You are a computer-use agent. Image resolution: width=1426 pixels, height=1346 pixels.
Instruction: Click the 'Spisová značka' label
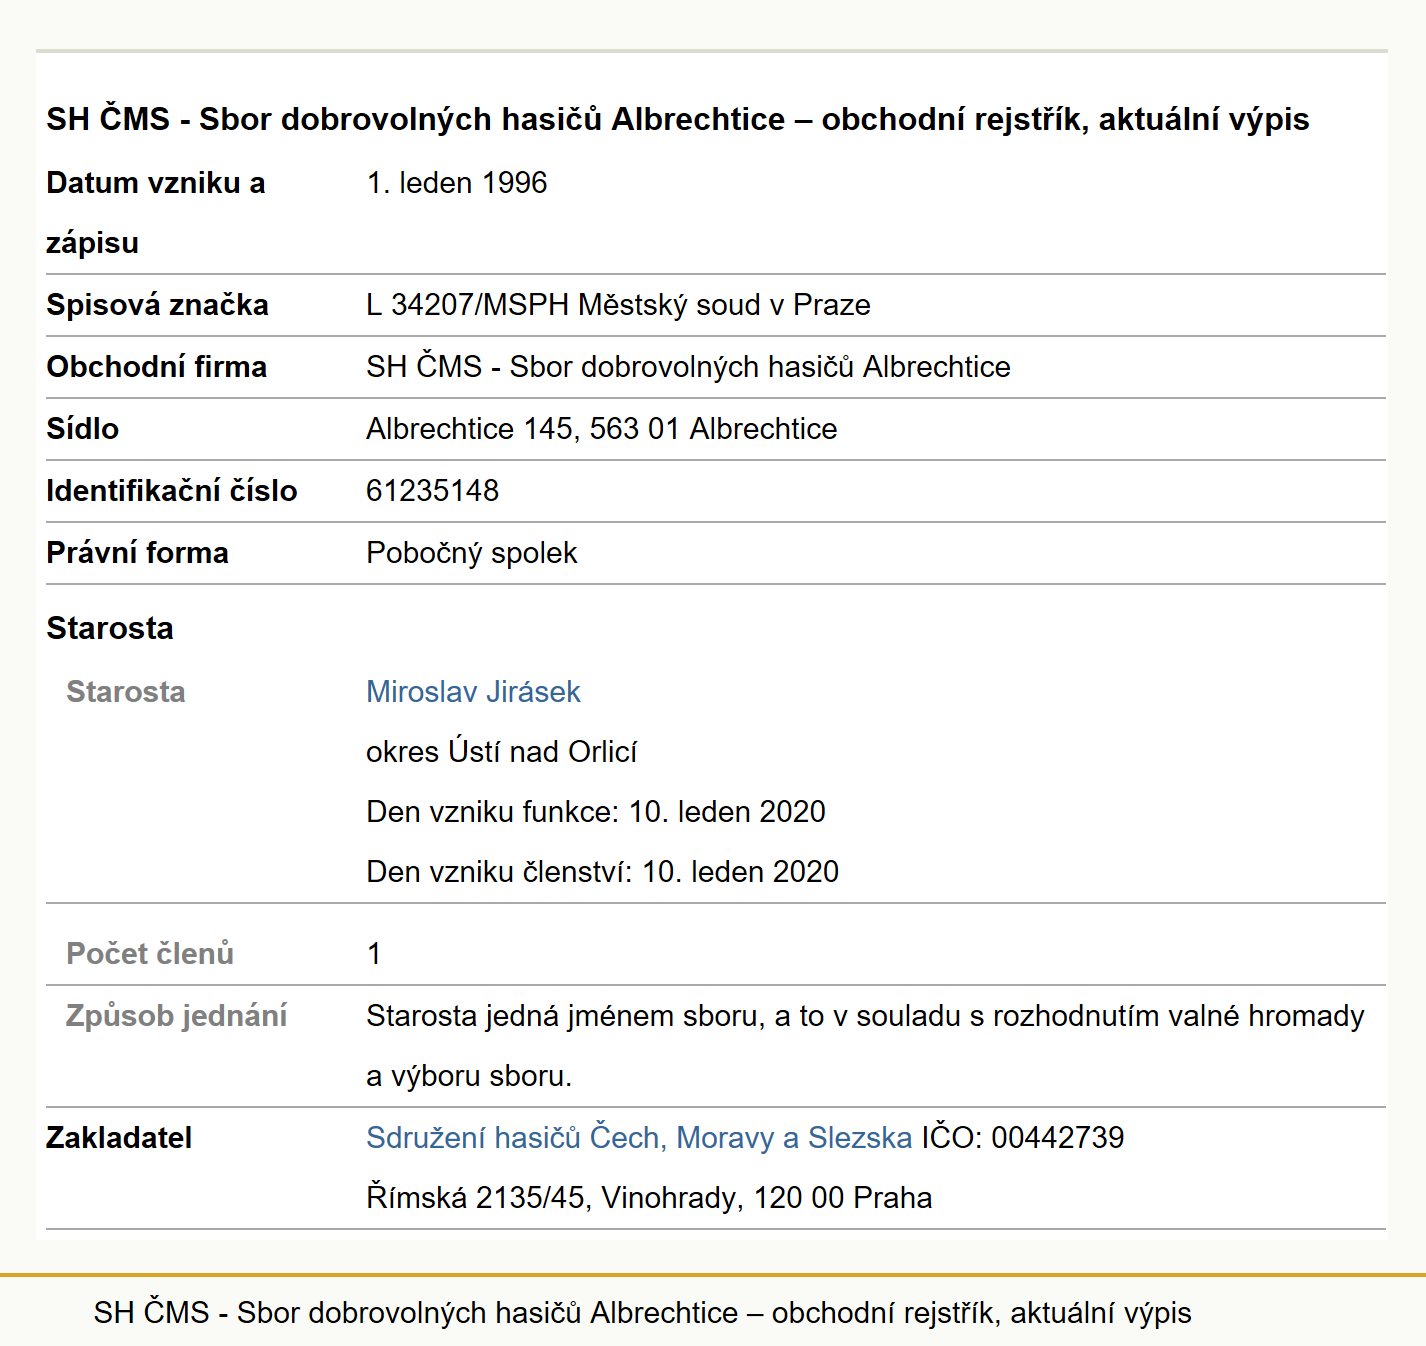tap(157, 305)
